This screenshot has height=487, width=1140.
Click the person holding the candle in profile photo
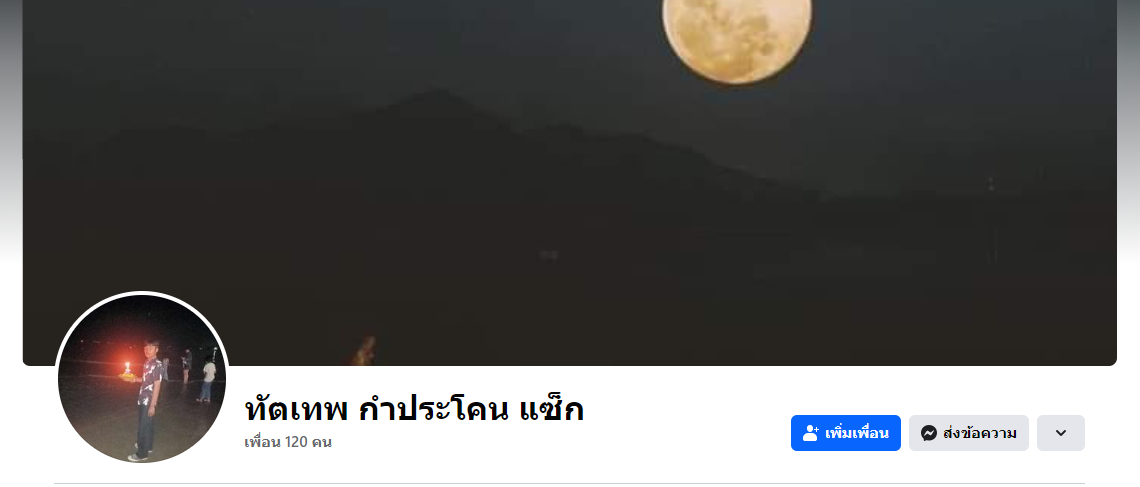(x=148, y=399)
